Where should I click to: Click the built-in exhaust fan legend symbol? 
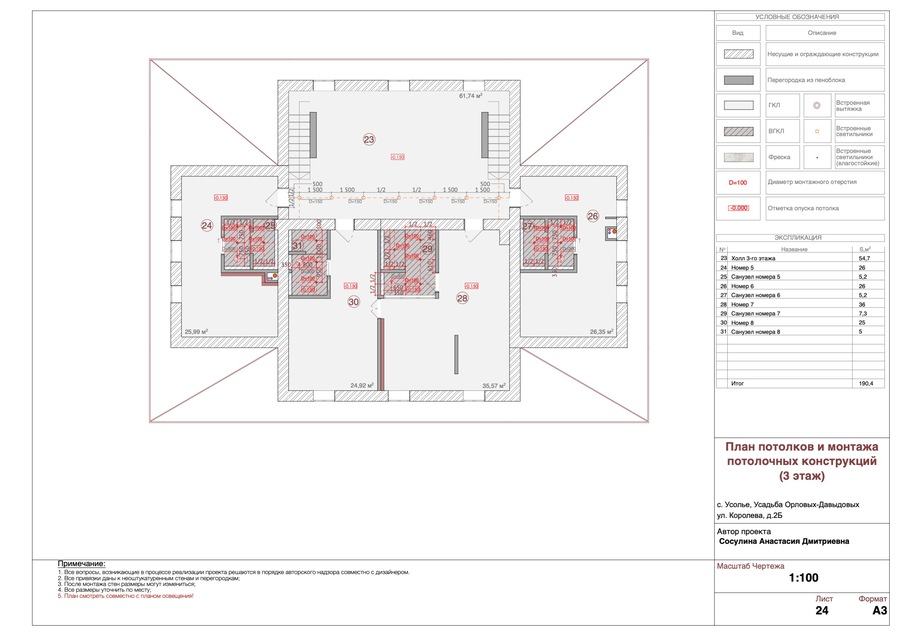(817, 106)
